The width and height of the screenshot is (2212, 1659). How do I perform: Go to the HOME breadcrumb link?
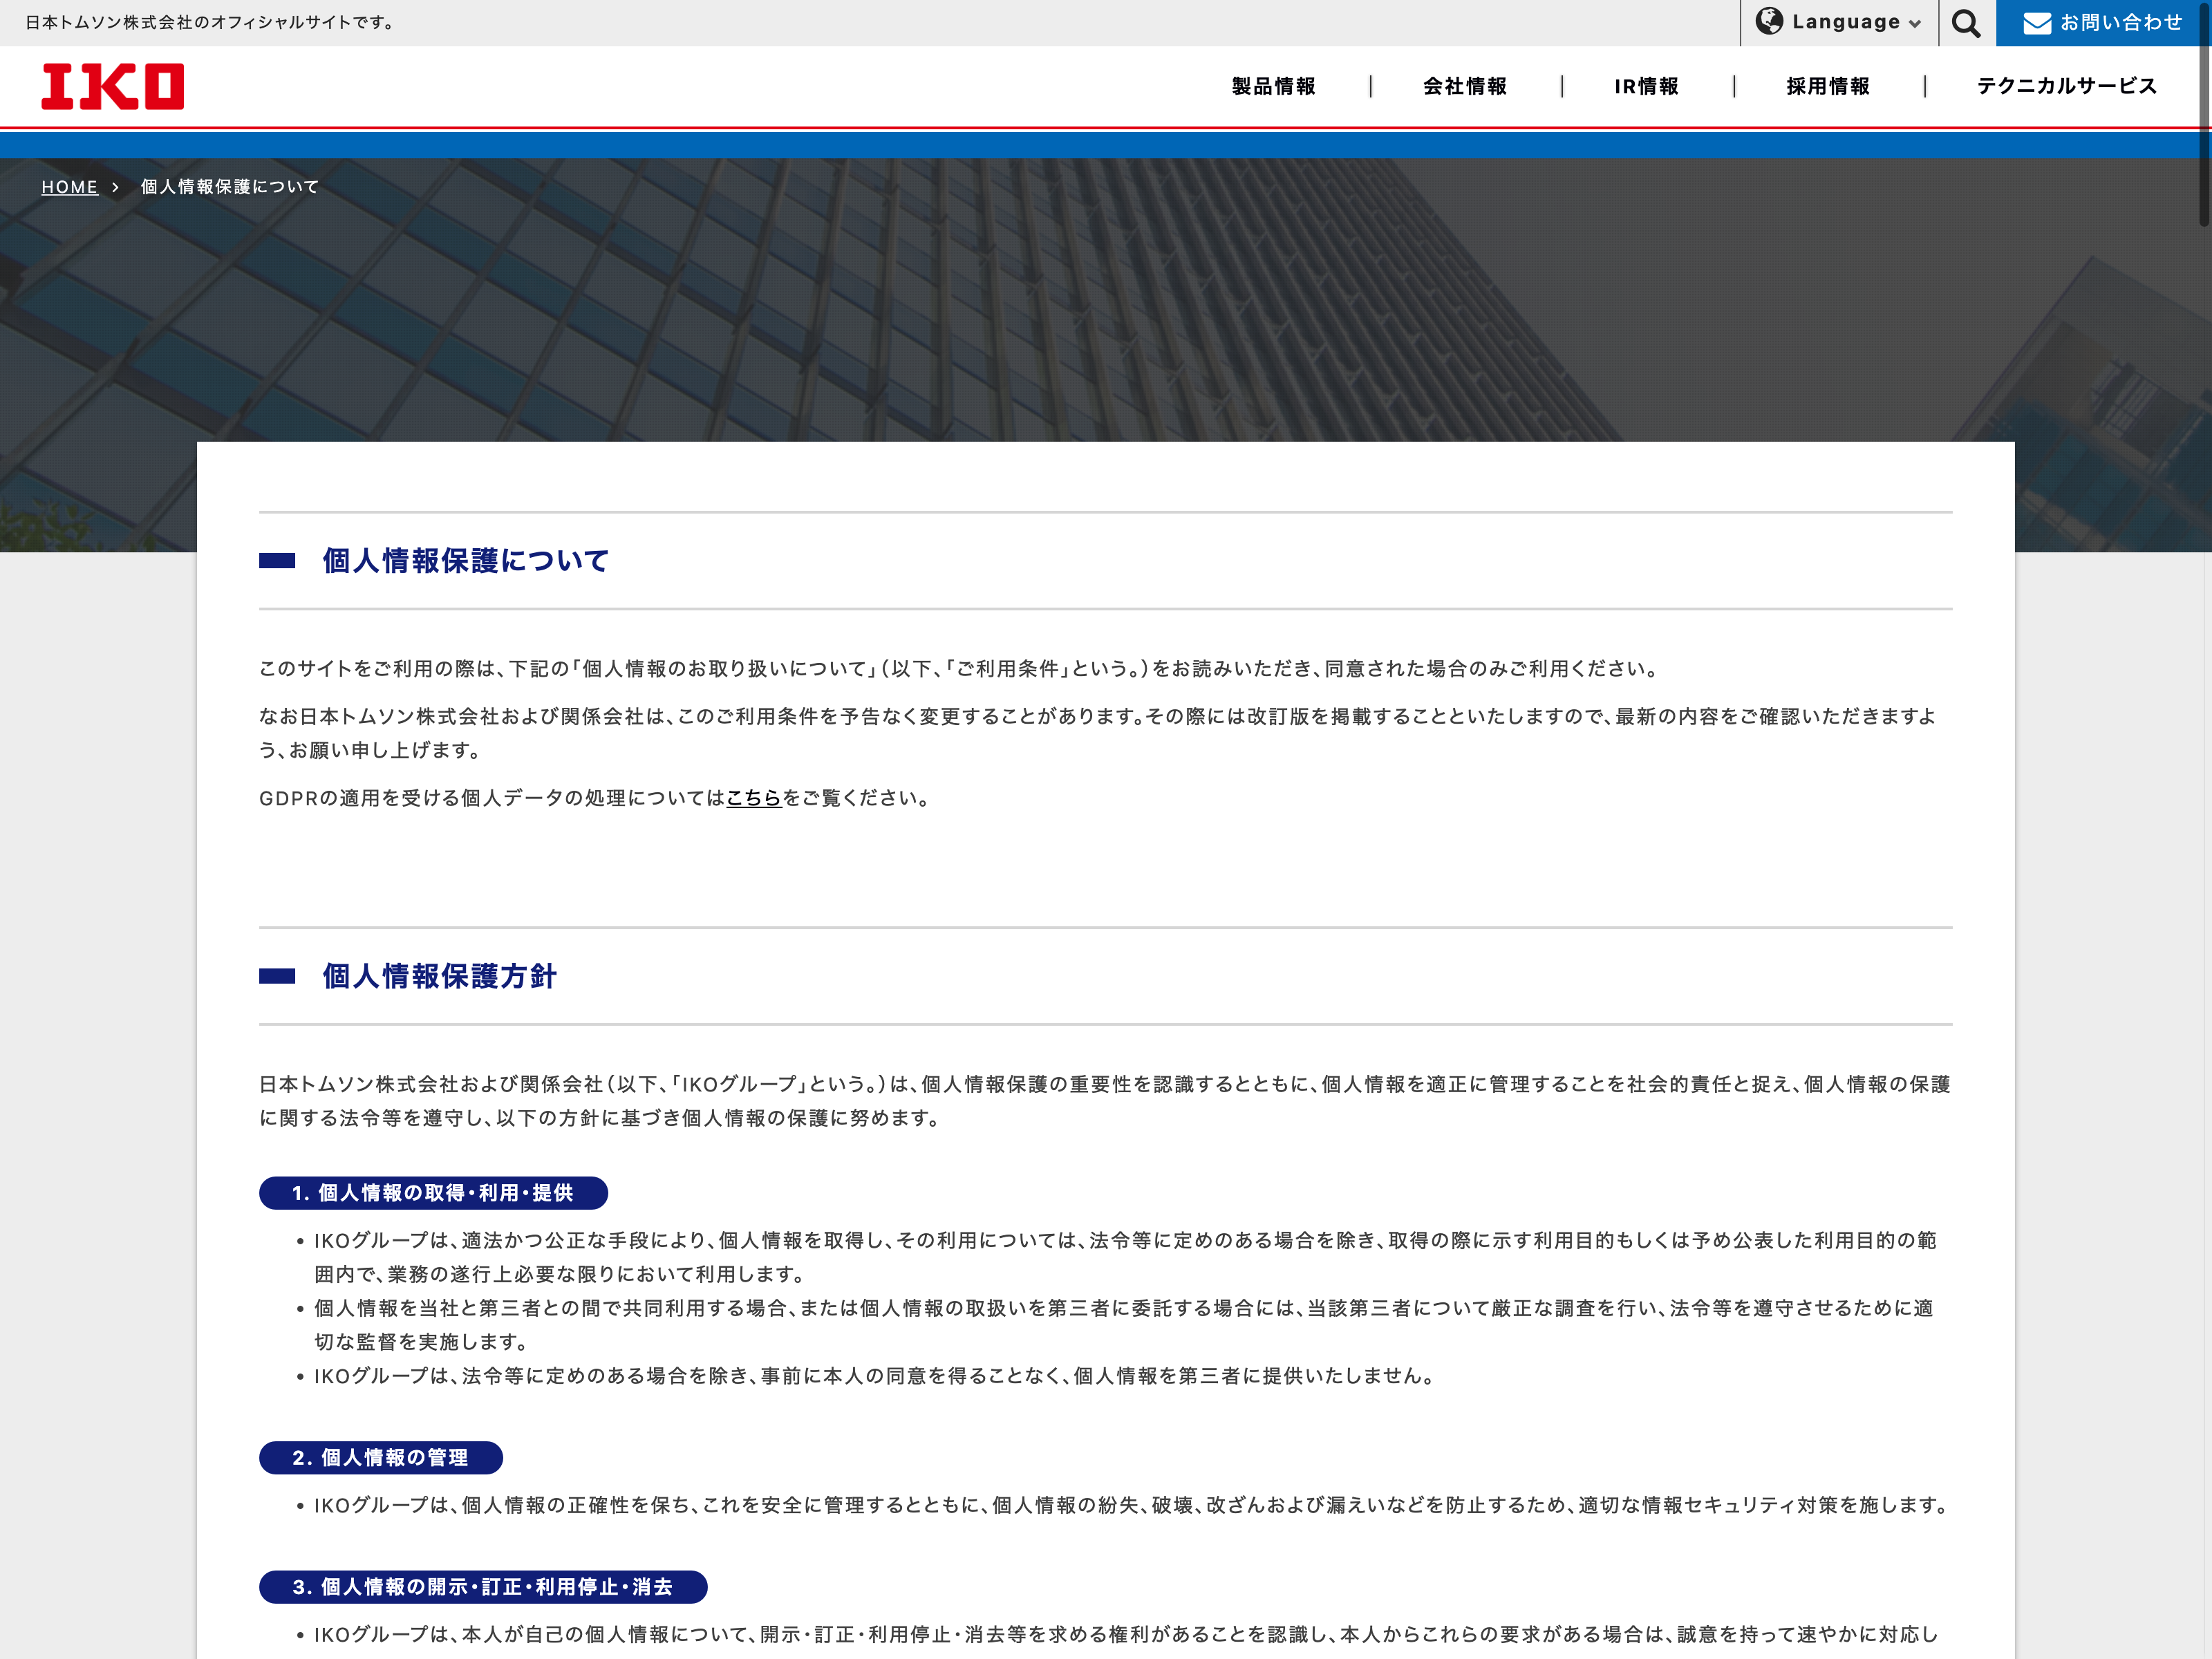pos(69,187)
